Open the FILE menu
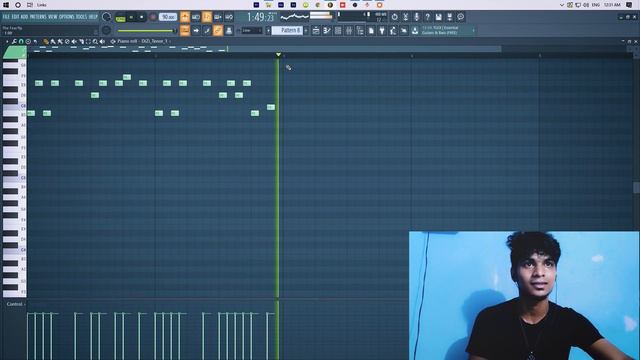640x360 pixels. tap(6, 17)
